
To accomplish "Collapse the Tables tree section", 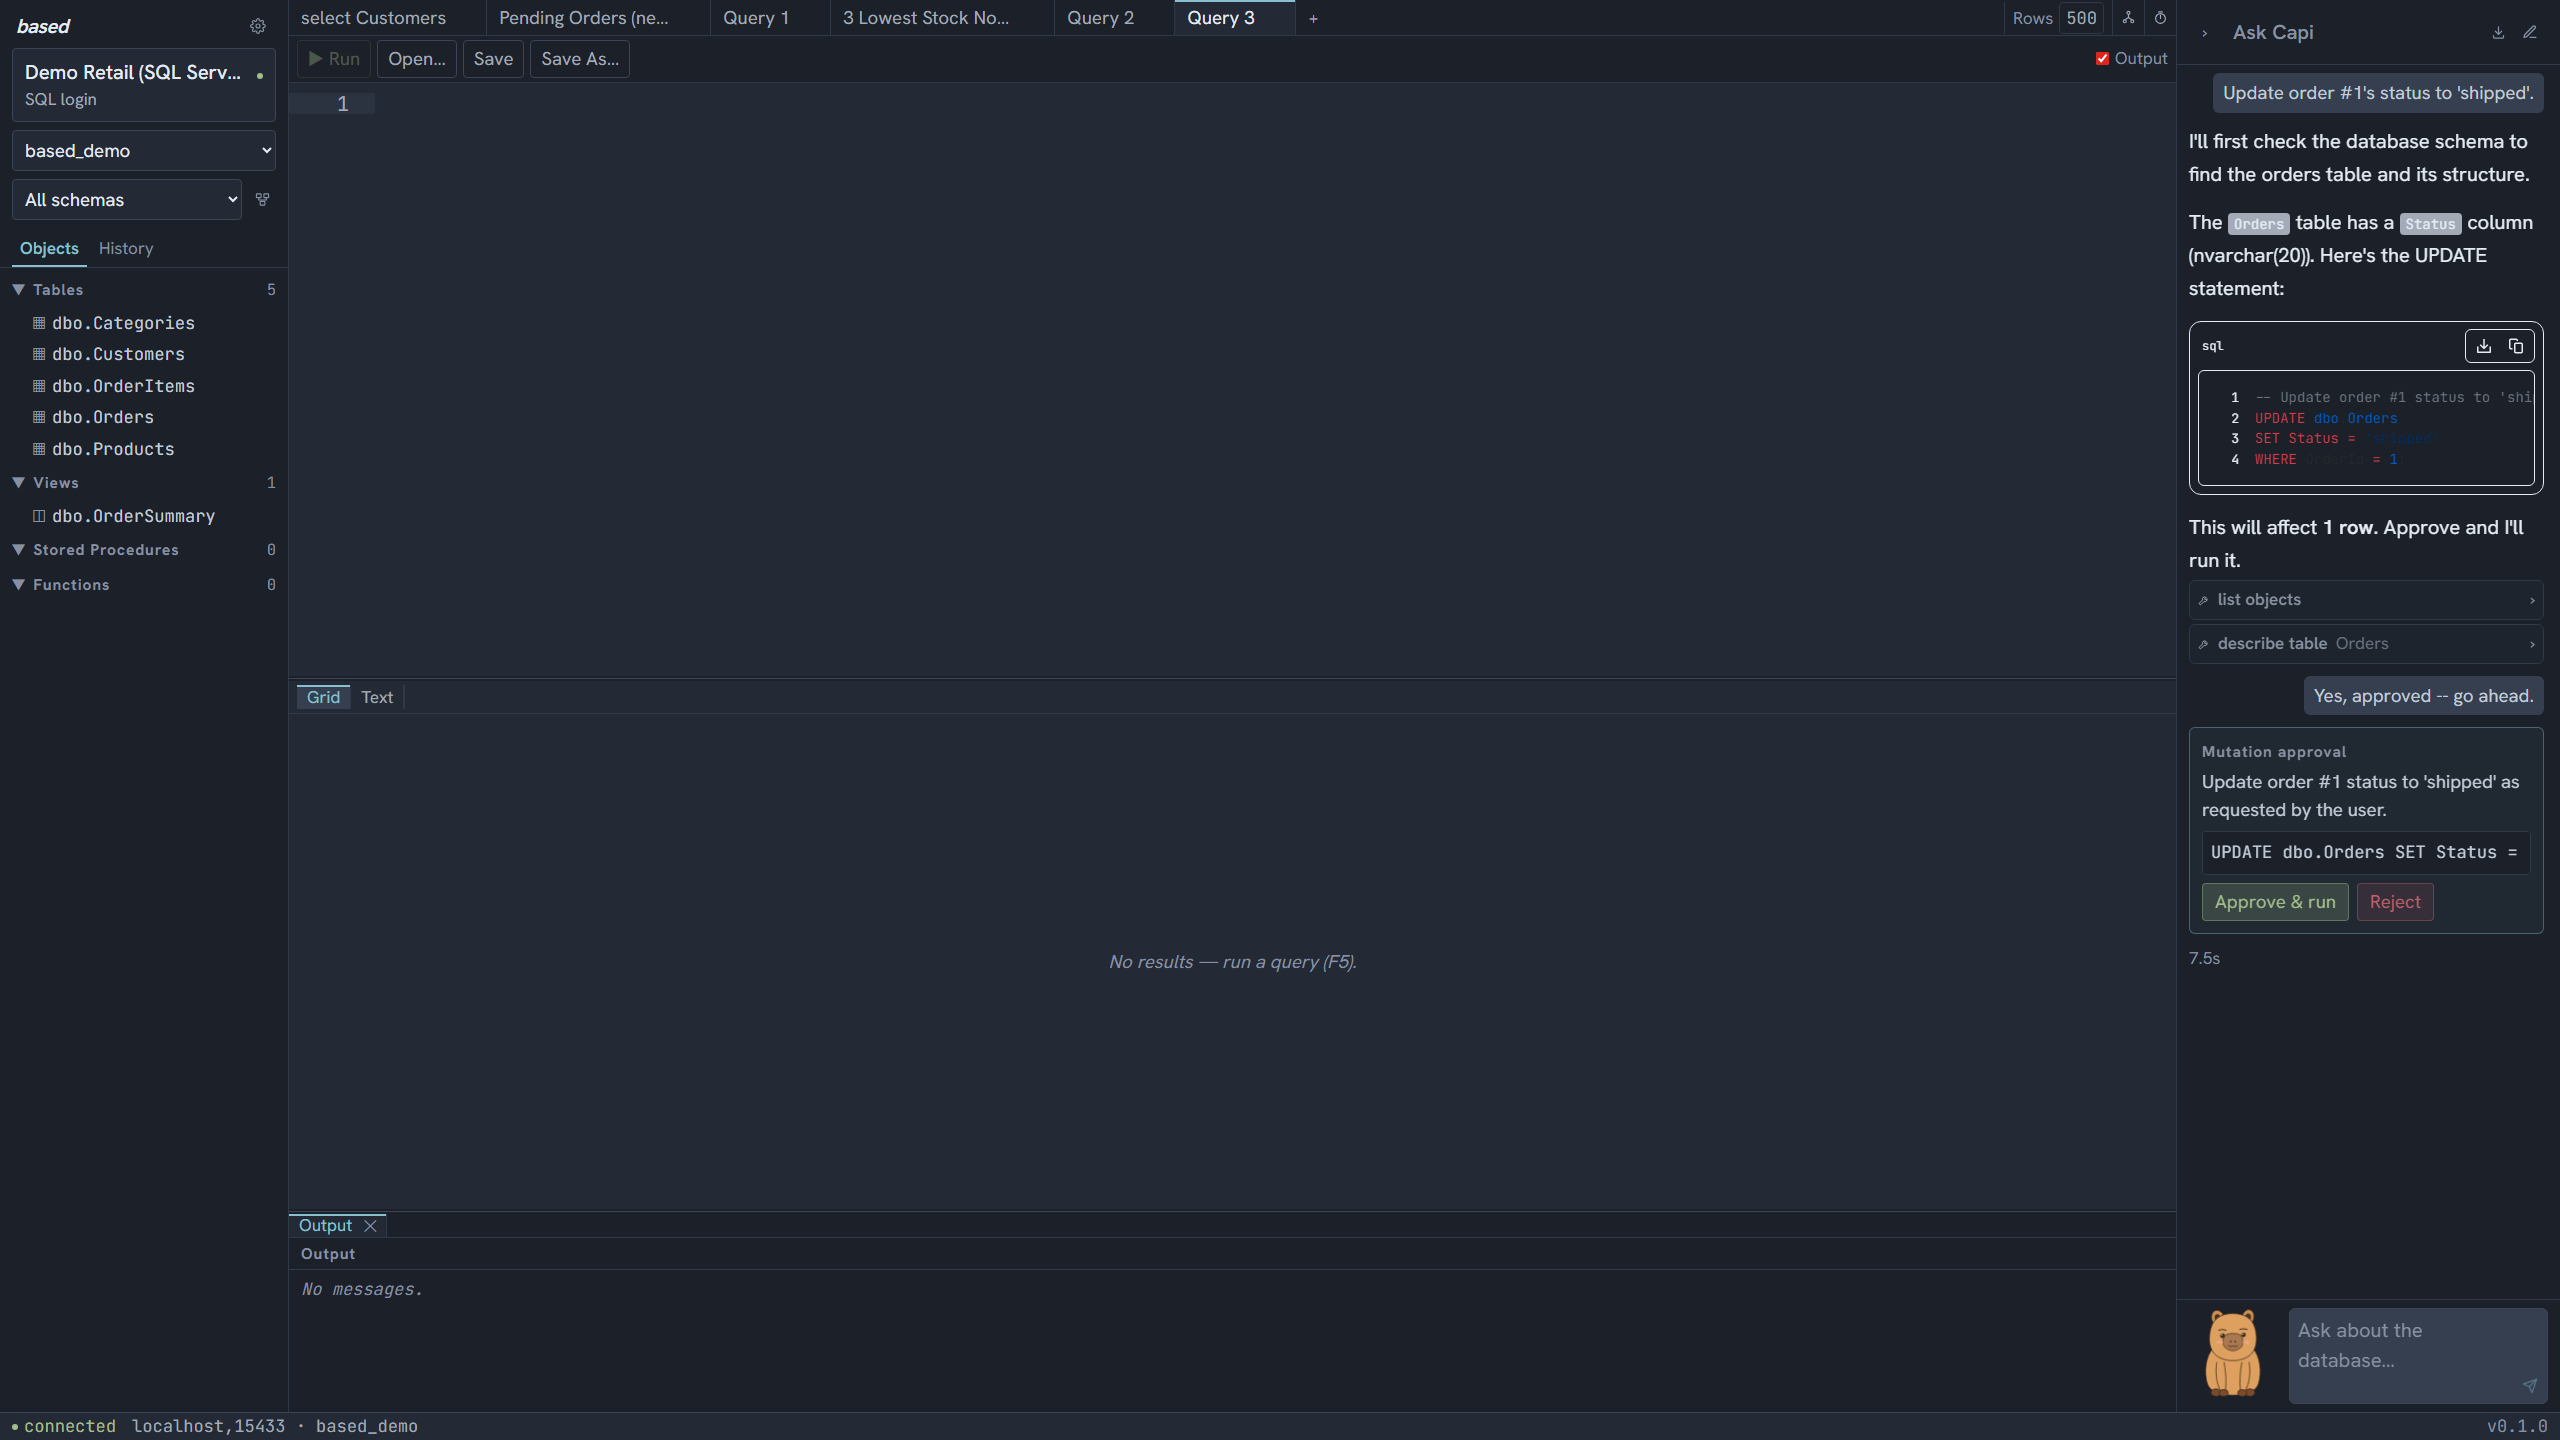I will pos(18,289).
